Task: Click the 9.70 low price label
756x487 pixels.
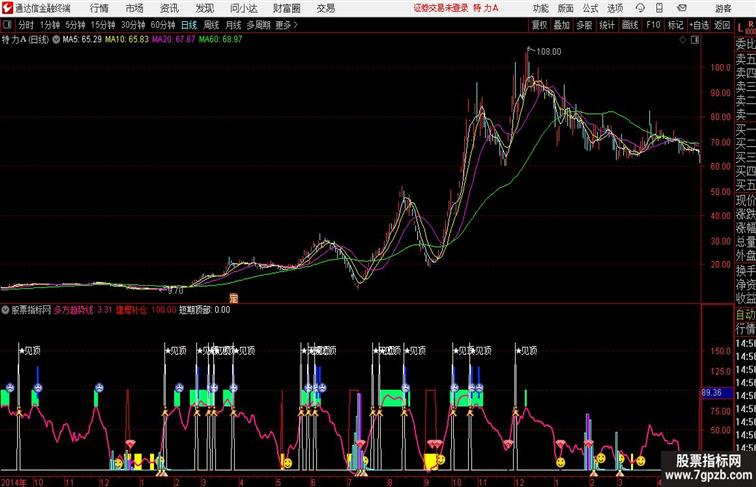Action: [x=176, y=291]
